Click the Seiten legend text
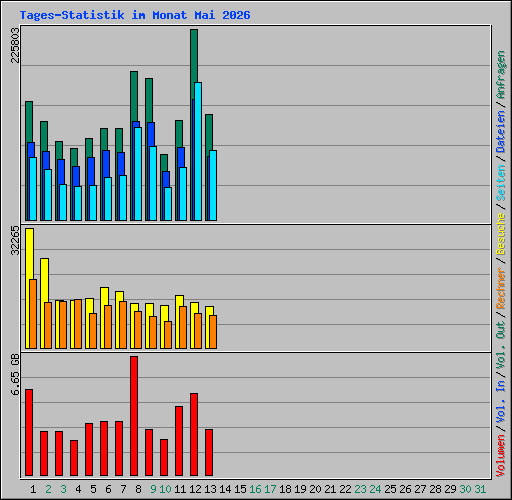Viewport: 512px width, 500px height. click(501, 183)
